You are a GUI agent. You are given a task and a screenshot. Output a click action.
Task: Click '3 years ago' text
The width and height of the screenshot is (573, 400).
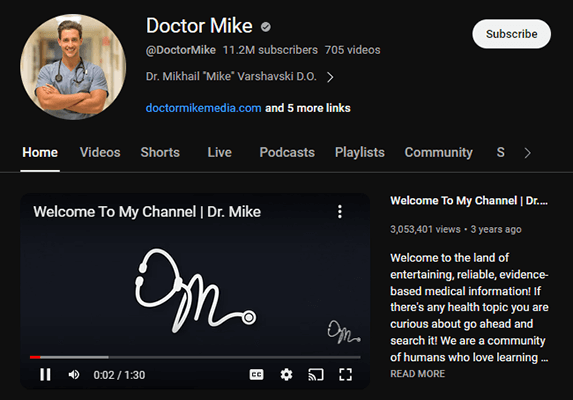tap(496, 229)
